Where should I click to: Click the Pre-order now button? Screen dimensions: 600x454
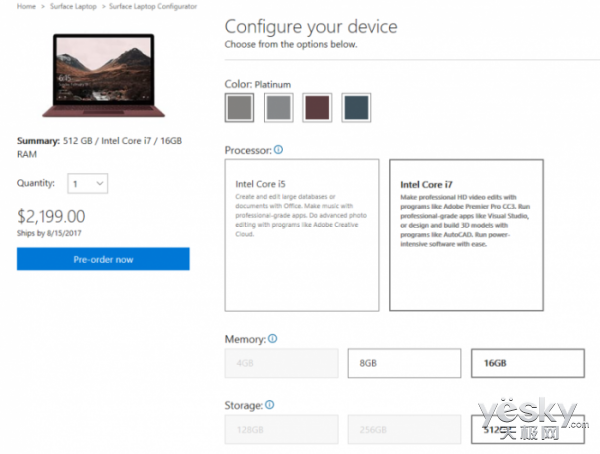pyautogui.click(x=103, y=259)
